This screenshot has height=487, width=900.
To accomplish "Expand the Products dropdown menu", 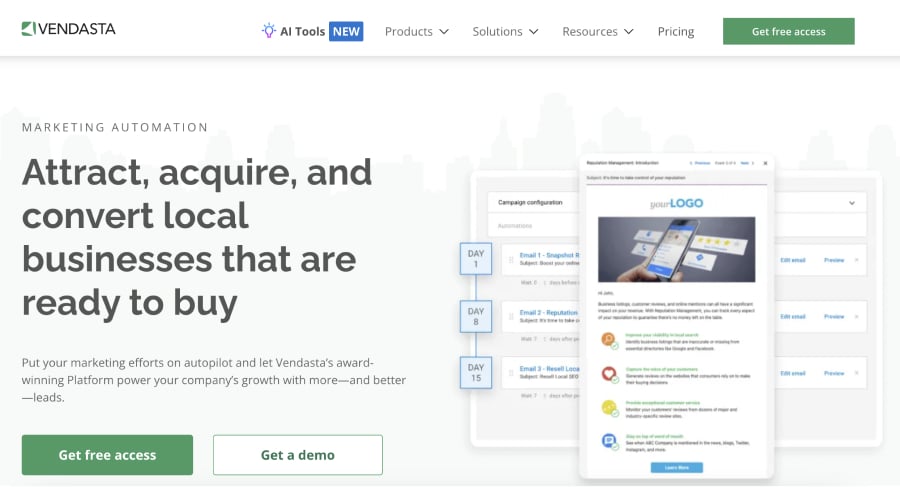I will pos(417,32).
